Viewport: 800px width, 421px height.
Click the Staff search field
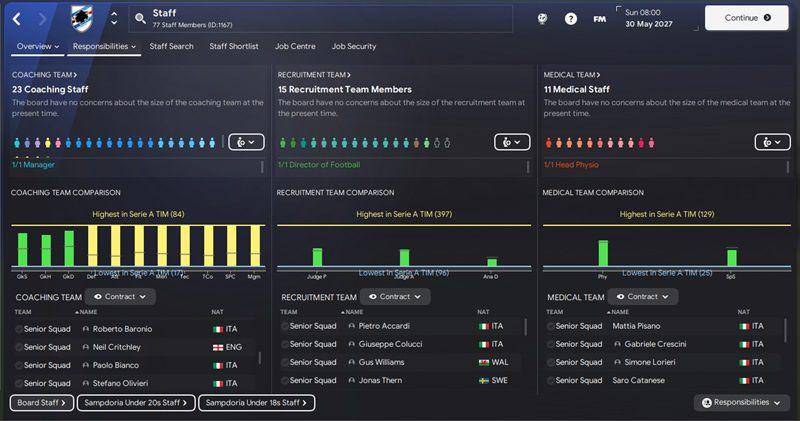click(x=320, y=19)
